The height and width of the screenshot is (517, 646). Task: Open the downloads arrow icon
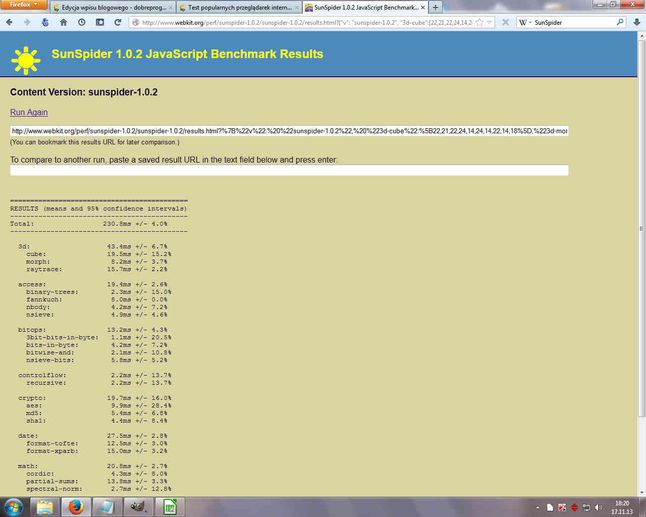[637, 22]
